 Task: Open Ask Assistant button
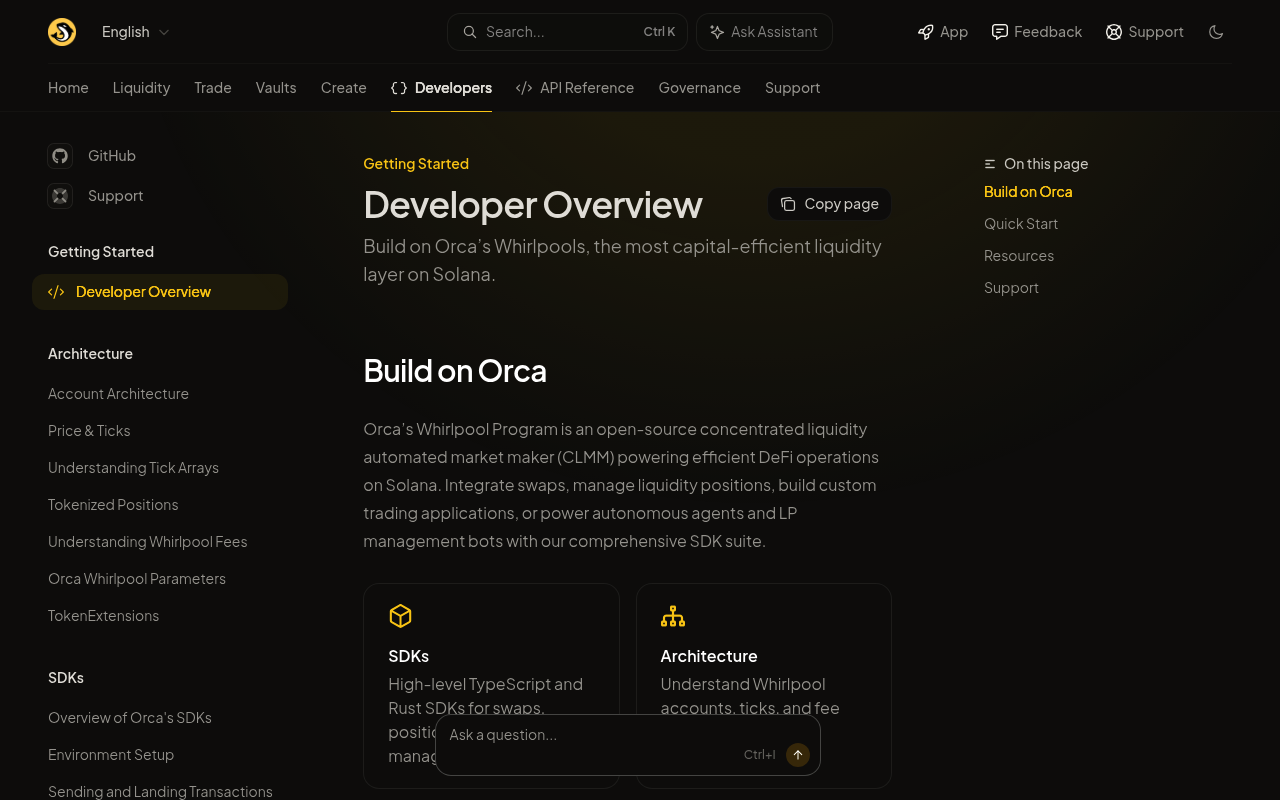[764, 32]
